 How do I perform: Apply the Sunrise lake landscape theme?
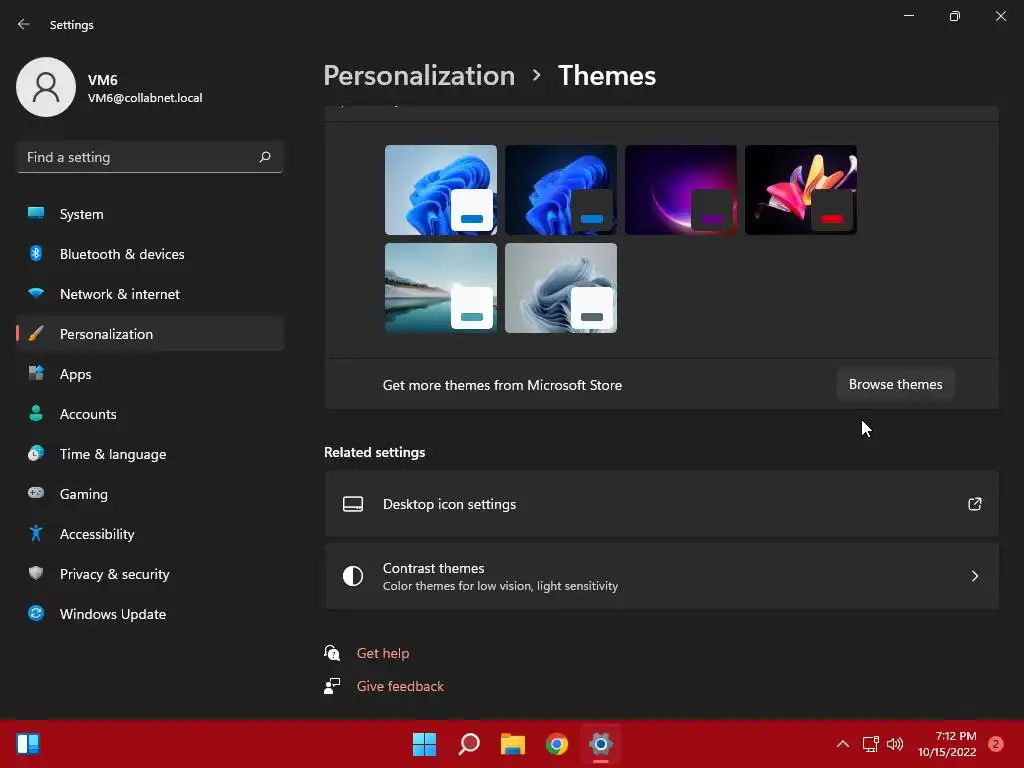[x=441, y=288]
